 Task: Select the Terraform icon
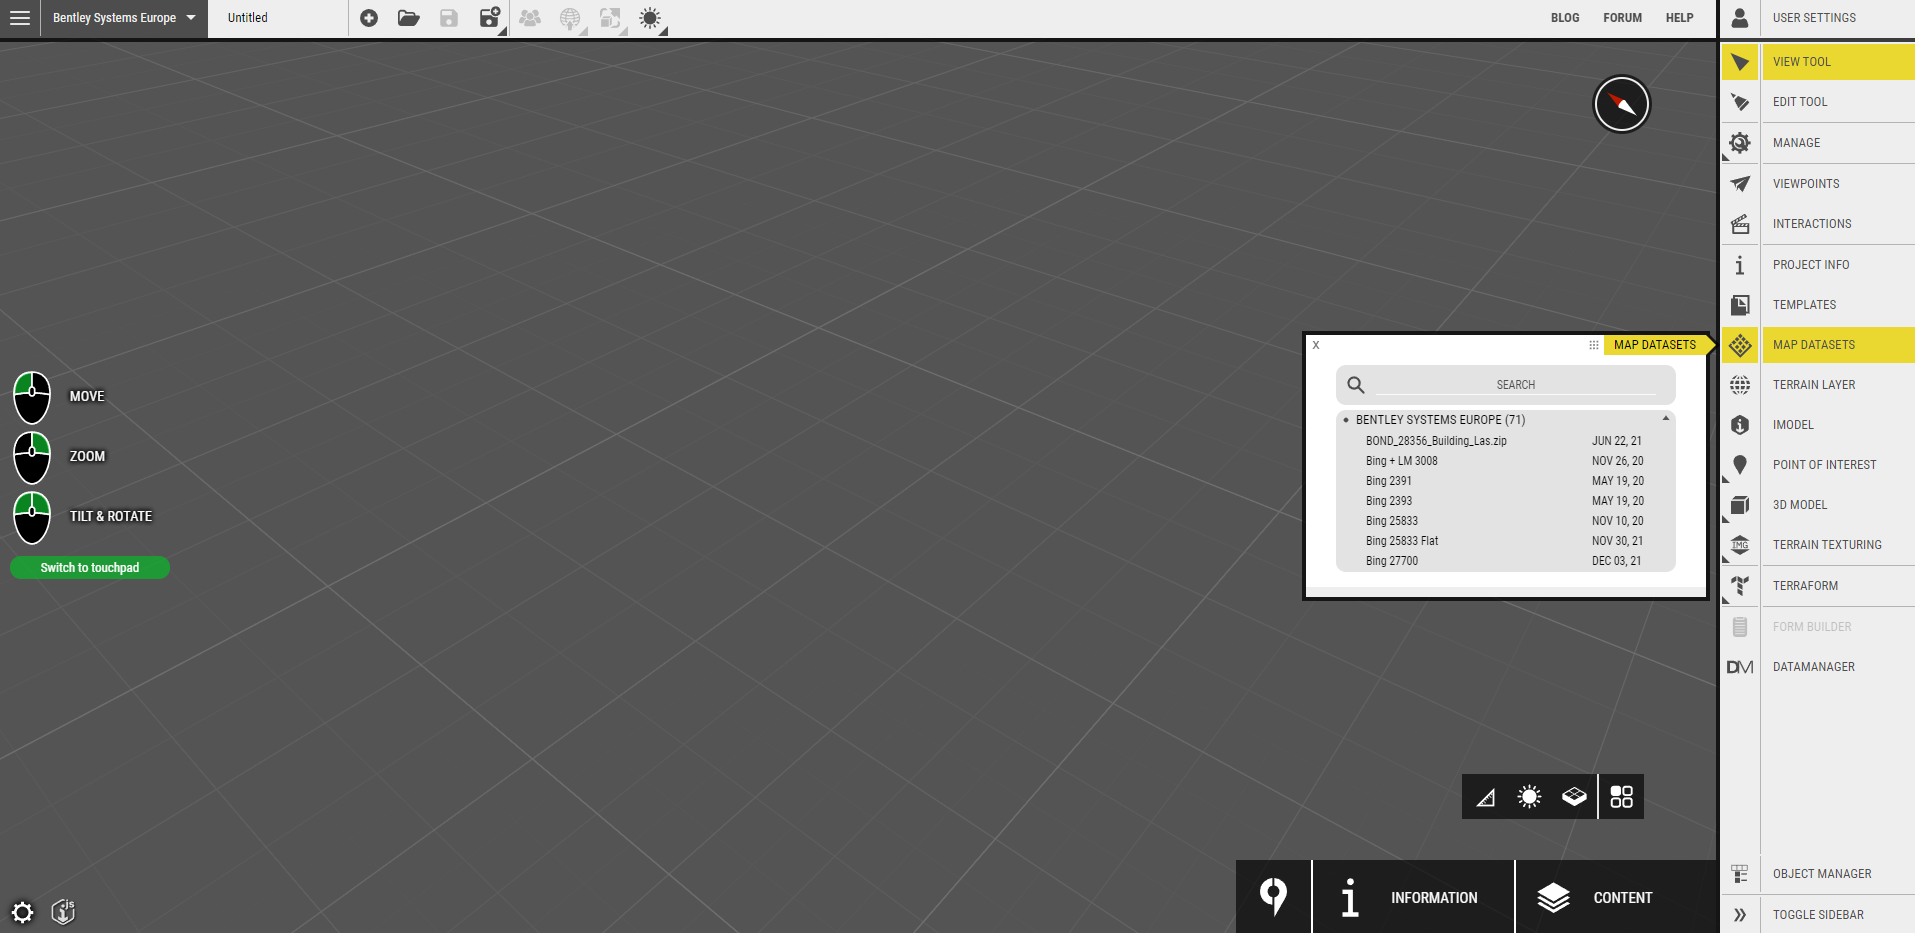pyautogui.click(x=1740, y=586)
